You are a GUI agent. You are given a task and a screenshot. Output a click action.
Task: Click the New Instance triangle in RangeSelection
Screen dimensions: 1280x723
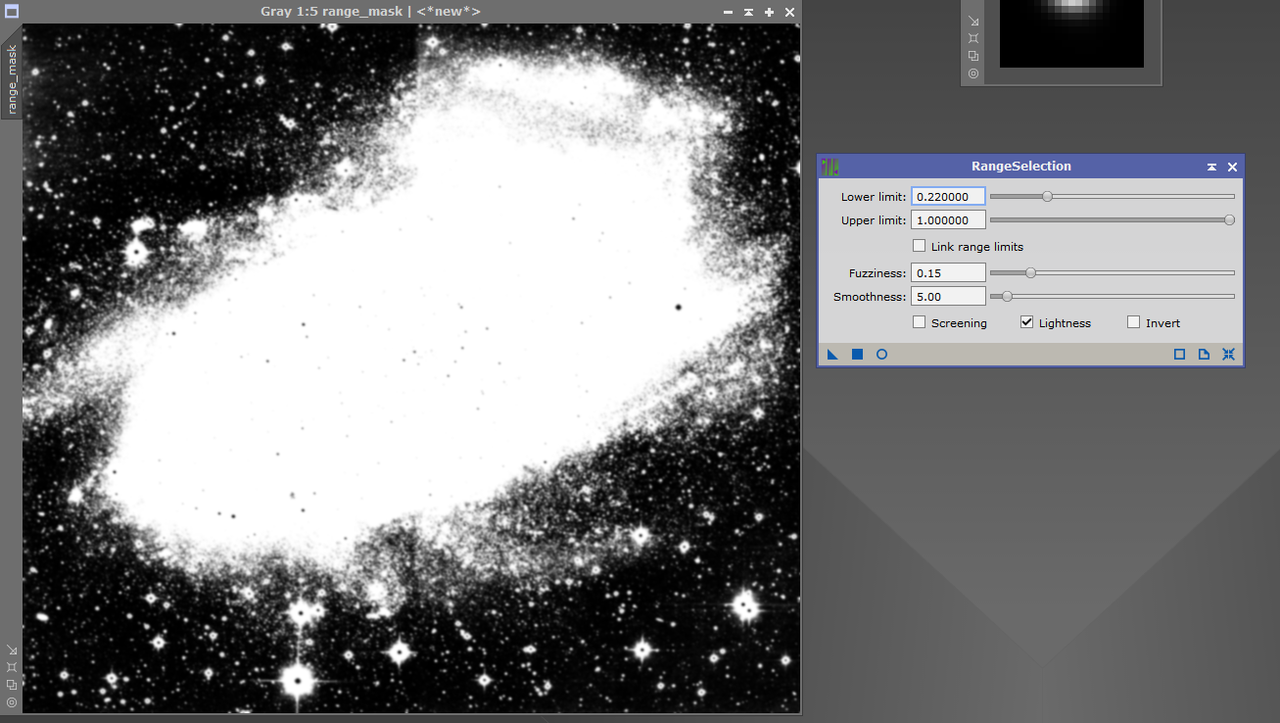tap(832, 354)
